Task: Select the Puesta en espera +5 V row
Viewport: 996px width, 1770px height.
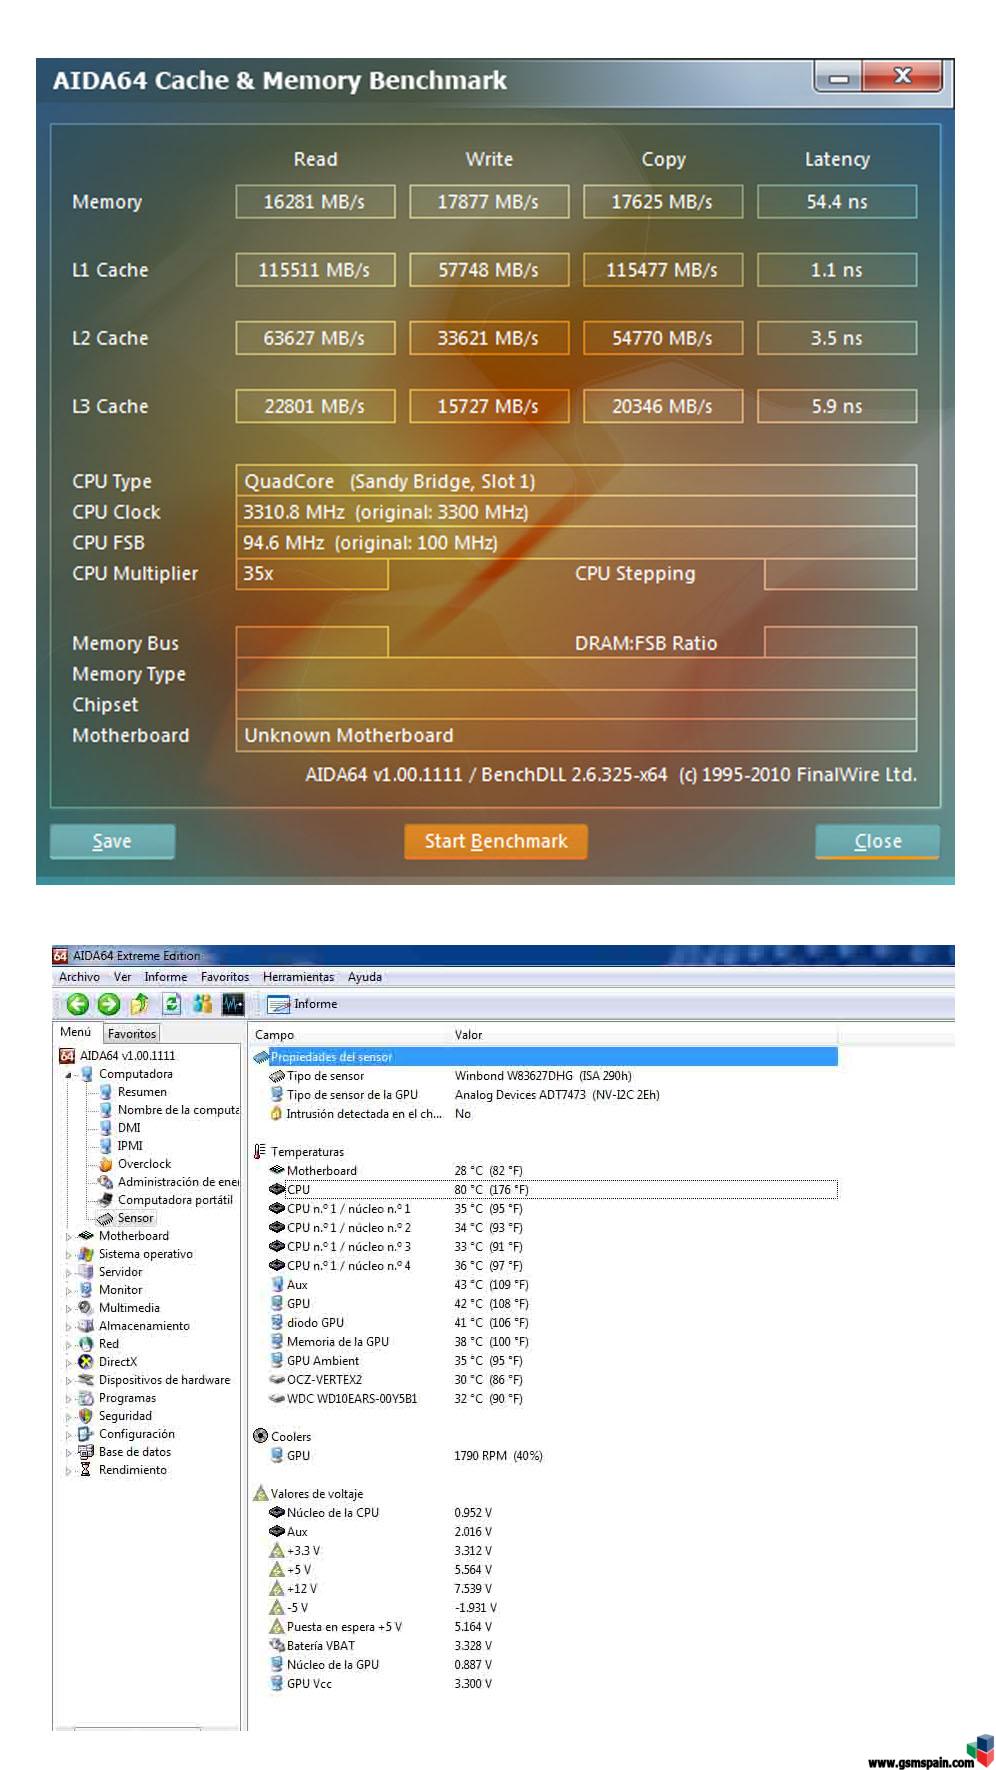Action: coord(544,1627)
